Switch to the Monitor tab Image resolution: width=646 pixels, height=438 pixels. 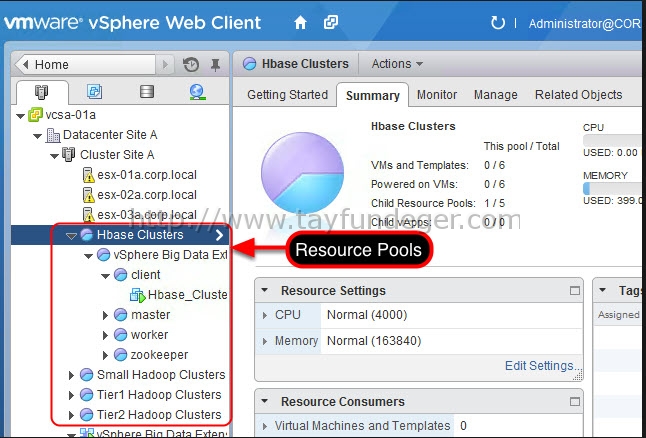point(437,95)
